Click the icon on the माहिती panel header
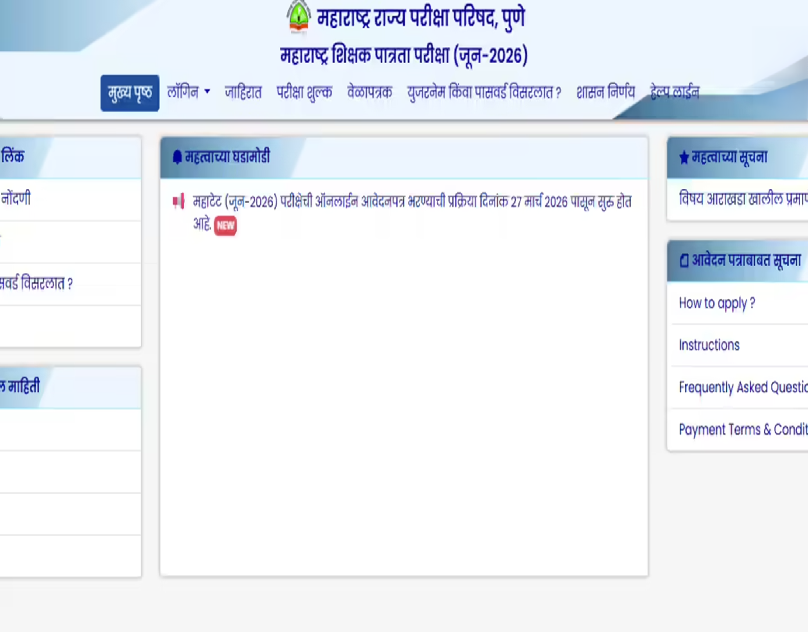The width and height of the screenshot is (808, 632). (3, 388)
